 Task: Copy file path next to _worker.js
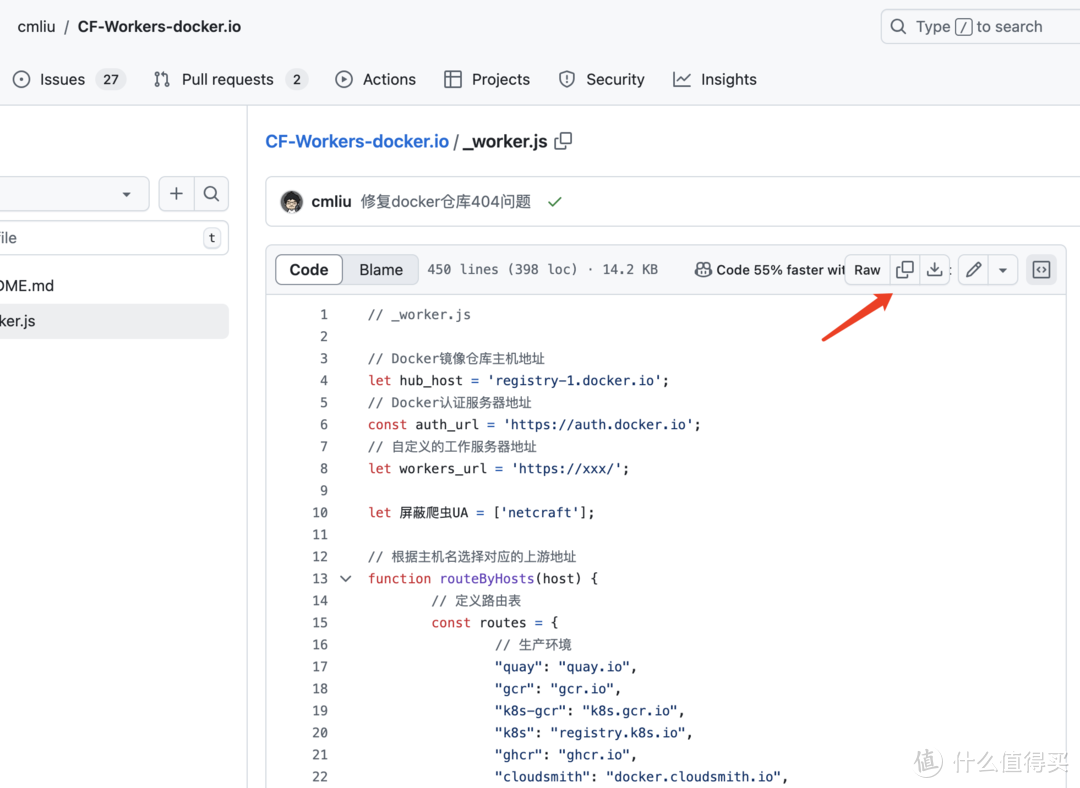[563, 141]
